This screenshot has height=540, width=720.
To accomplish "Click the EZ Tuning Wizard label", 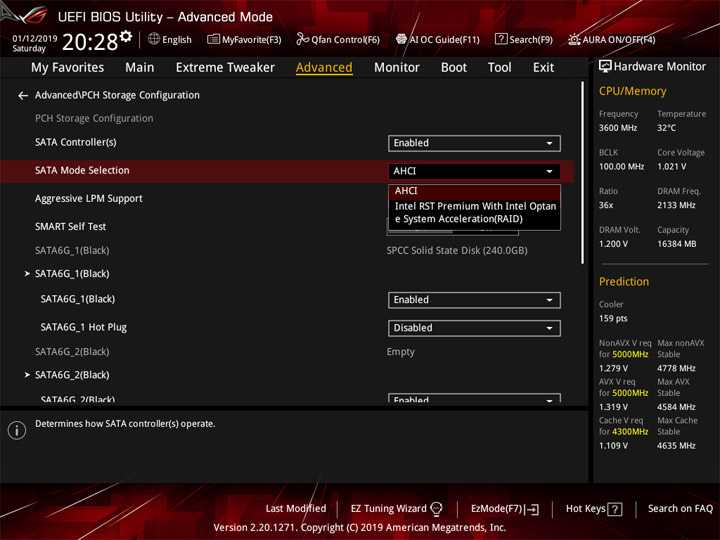I will coord(388,508).
